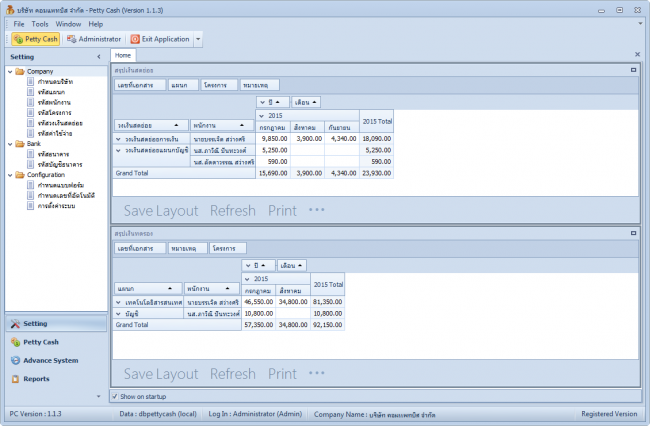Screen dimensions: 650x426
Task: Click 'Registered Version' in the status bar
Action: [x=609, y=414]
